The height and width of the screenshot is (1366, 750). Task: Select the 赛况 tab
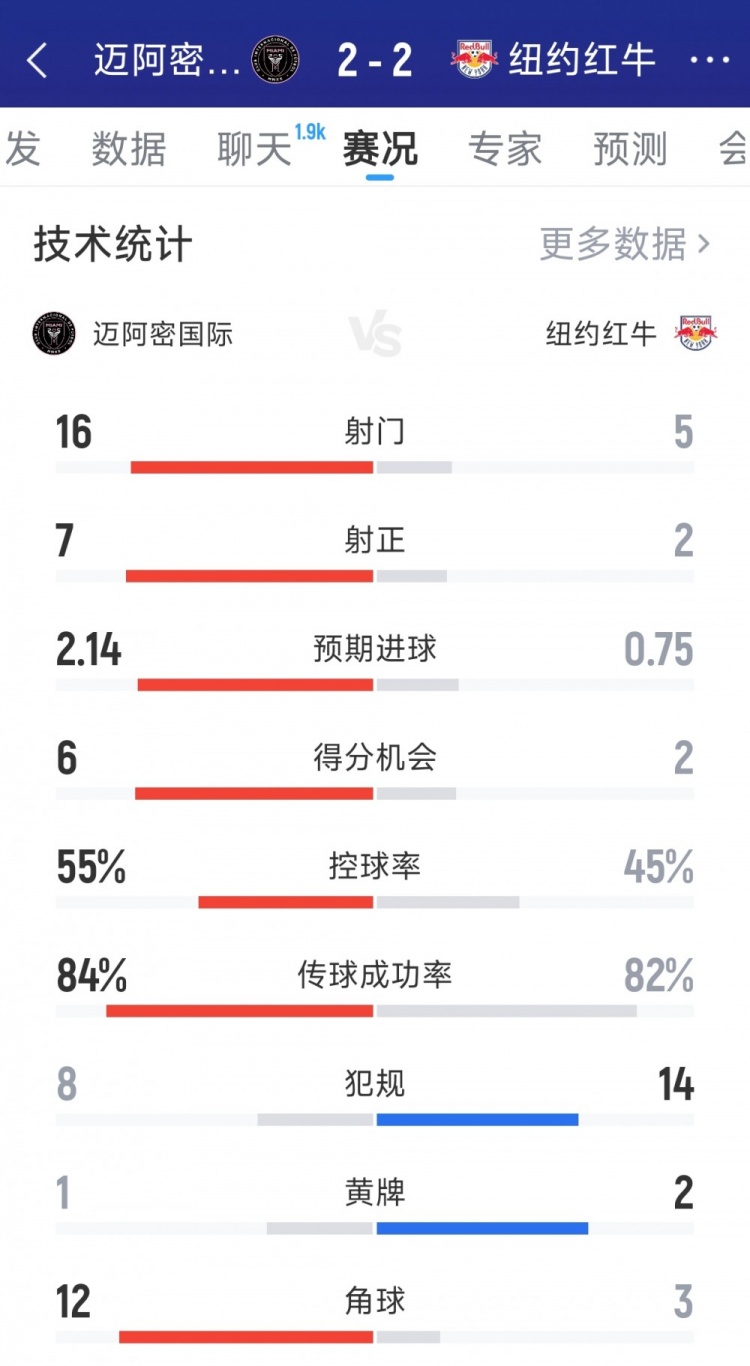[380, 149]
